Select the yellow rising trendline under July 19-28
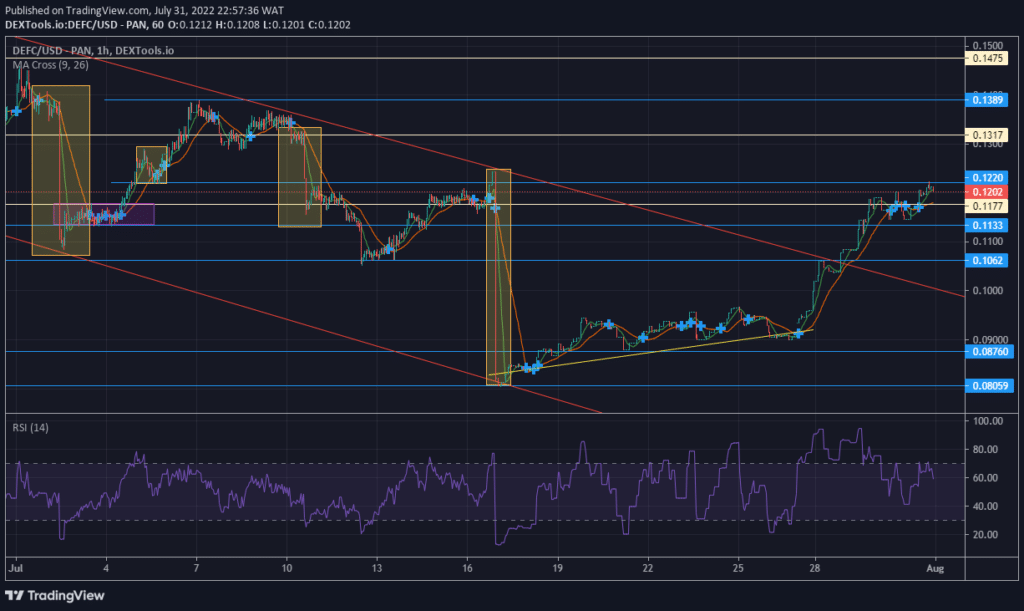The height and width of the screenshot is (611, 1024). coord(651,352)
